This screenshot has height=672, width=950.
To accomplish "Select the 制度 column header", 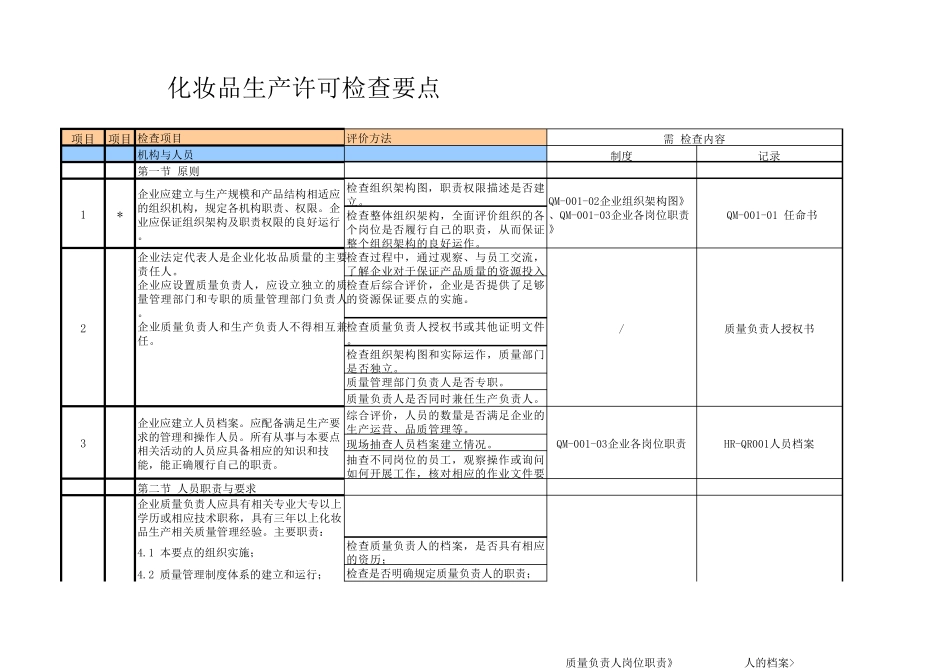I will 622,155.
